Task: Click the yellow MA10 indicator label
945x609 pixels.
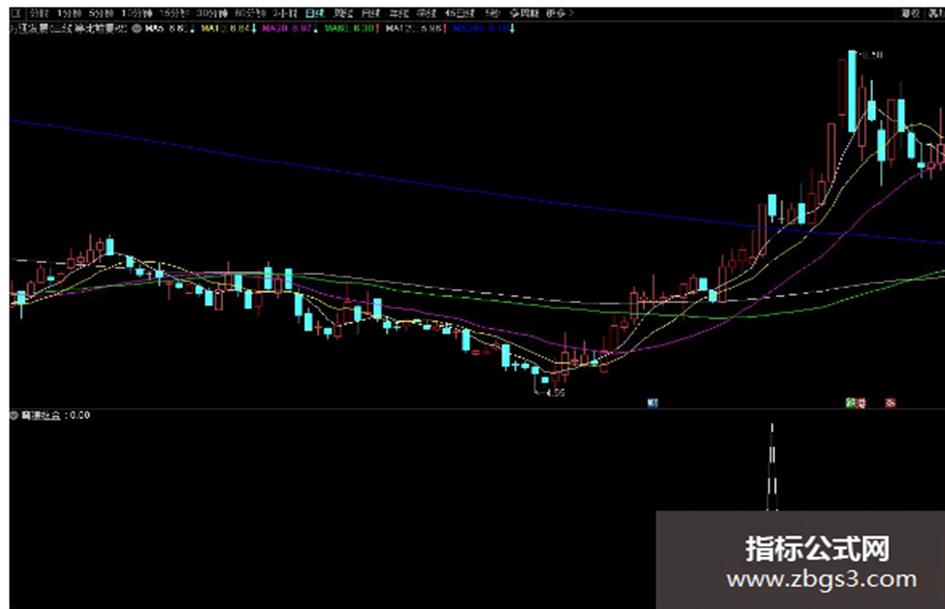Action: [x=228, y=28]
